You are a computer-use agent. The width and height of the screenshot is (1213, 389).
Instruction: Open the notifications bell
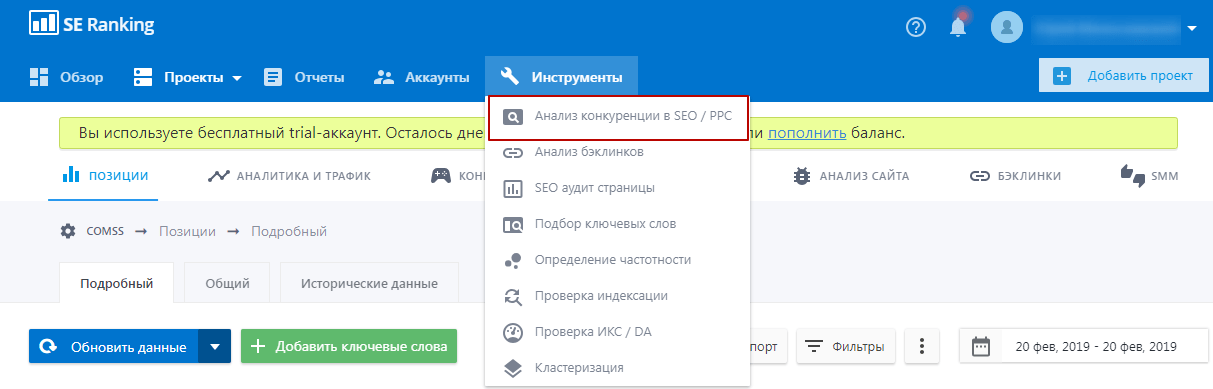click(x=958, y=27)
